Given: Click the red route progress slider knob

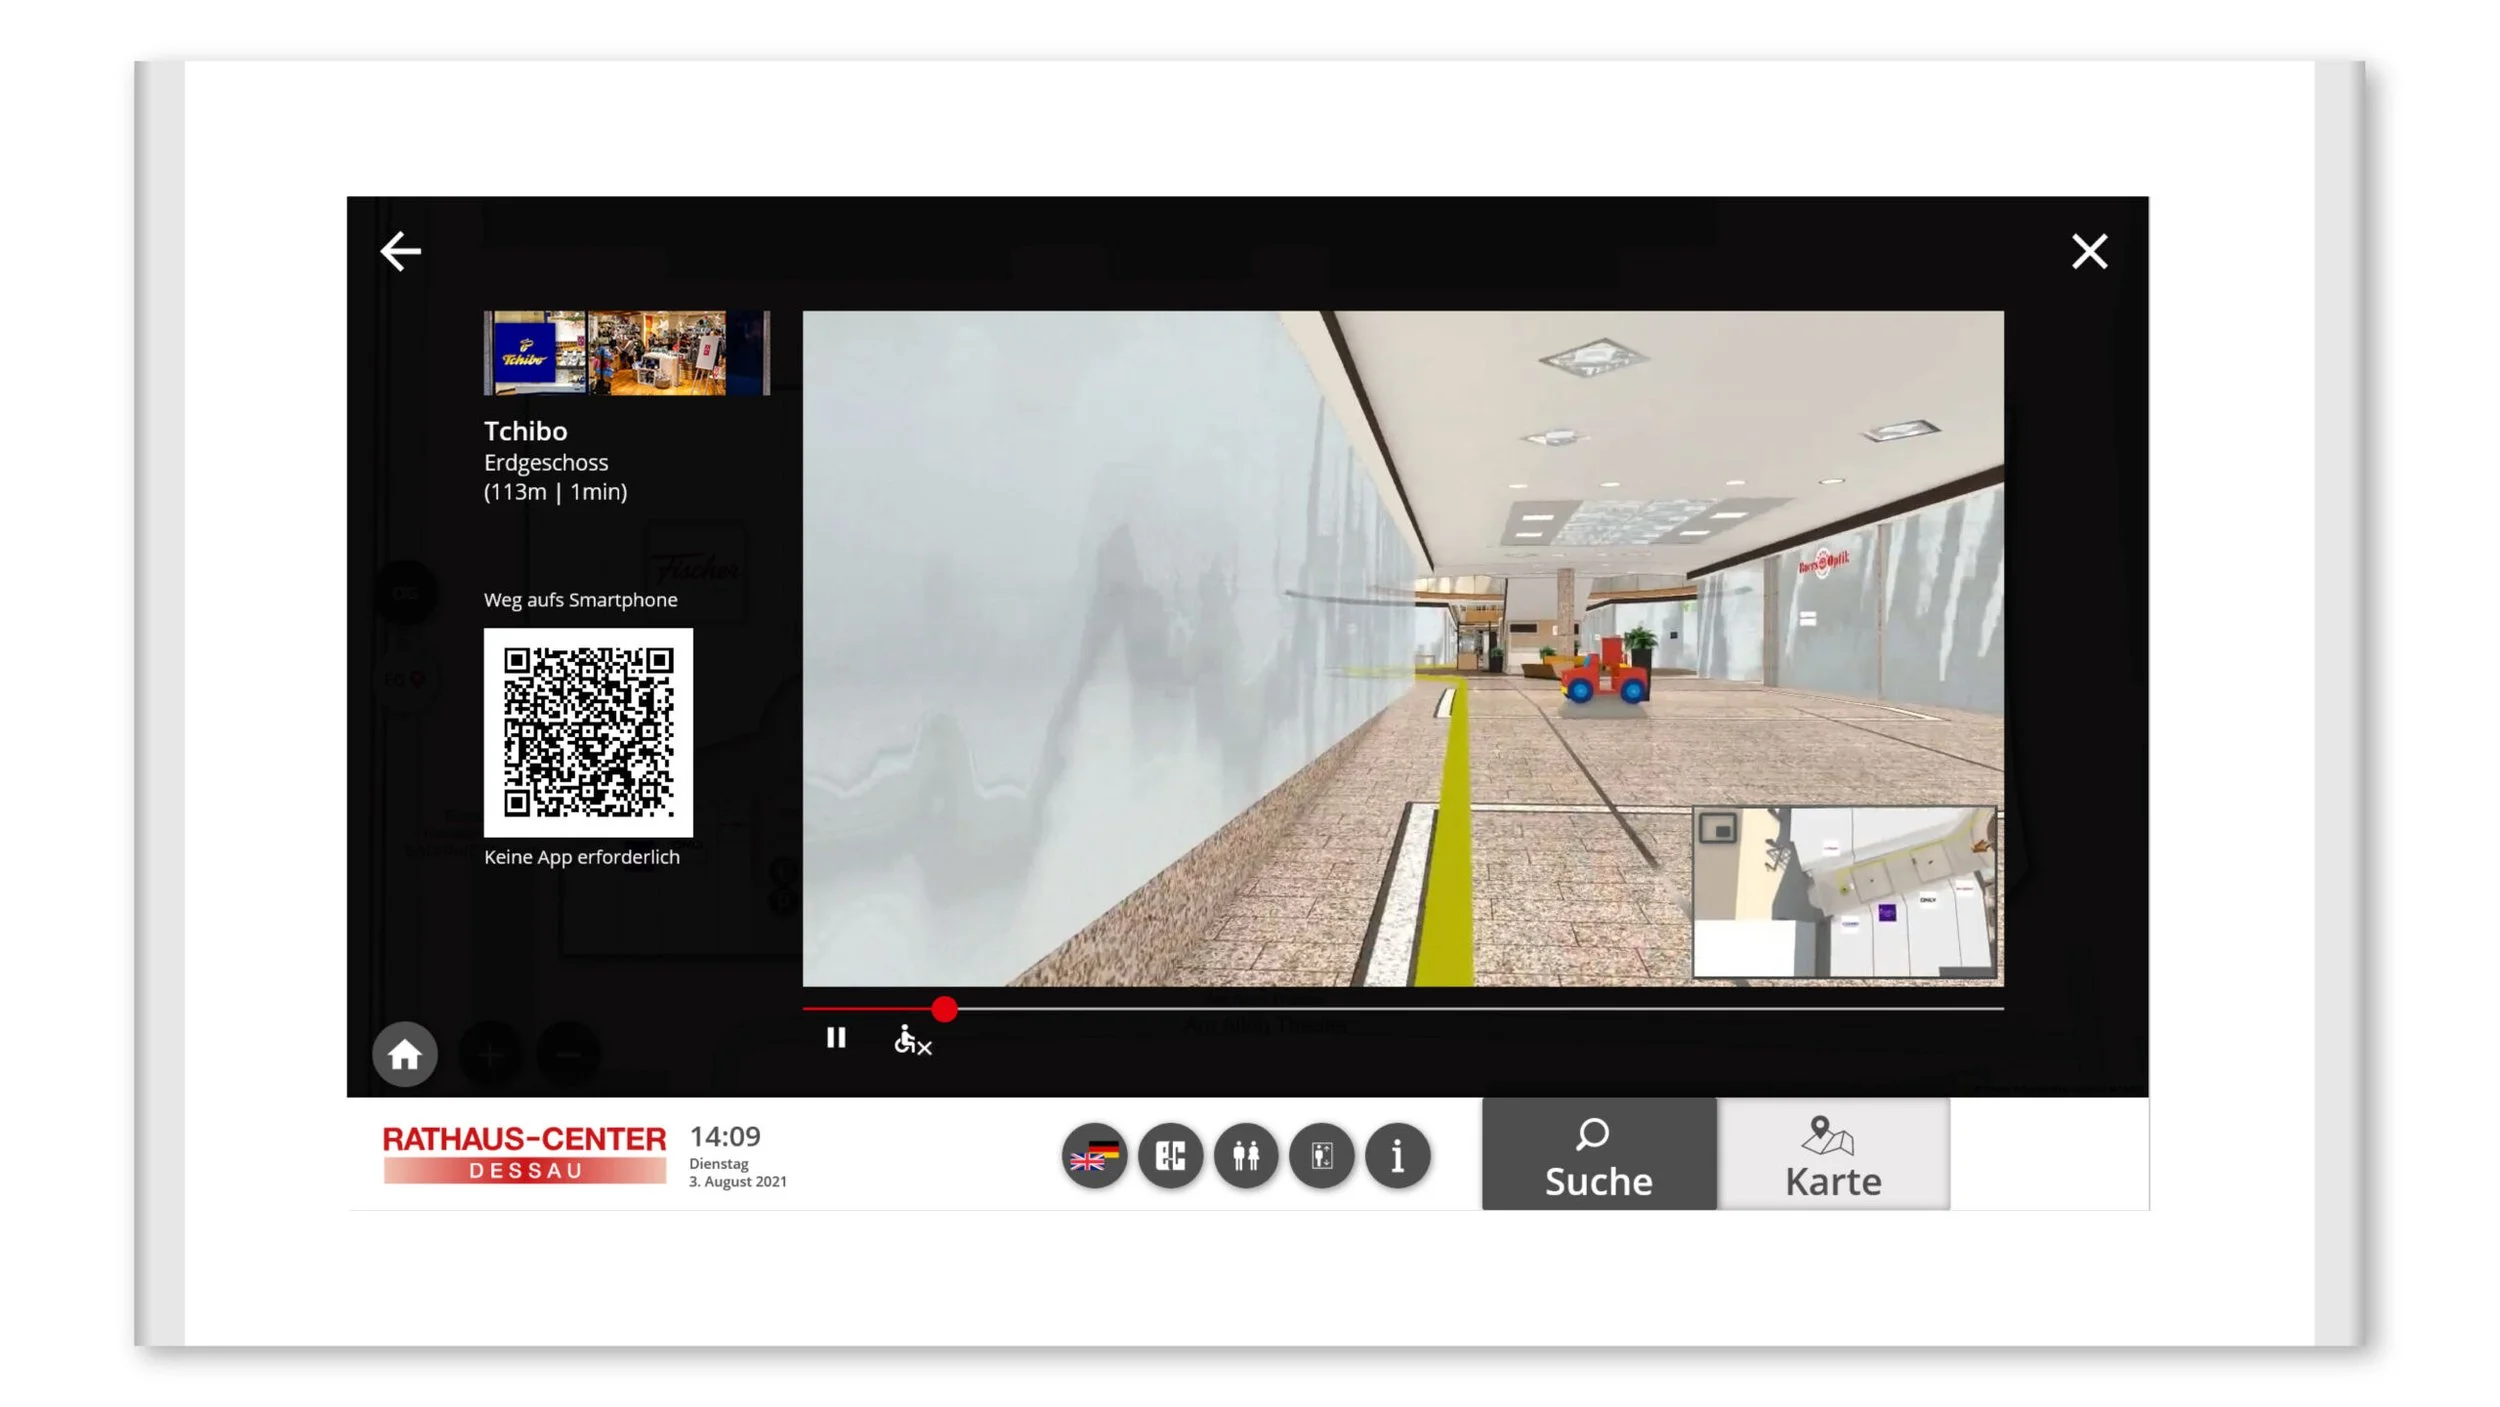Looking at the screenshot, I should [944, 1009].
